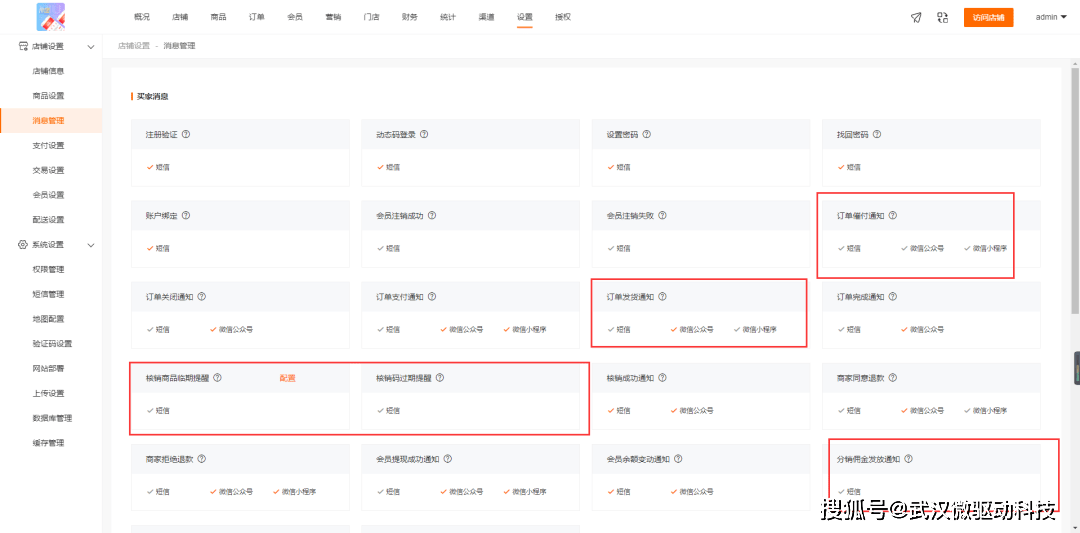
Task: Open the 营销 top navigation item
Action: [333, 17]
